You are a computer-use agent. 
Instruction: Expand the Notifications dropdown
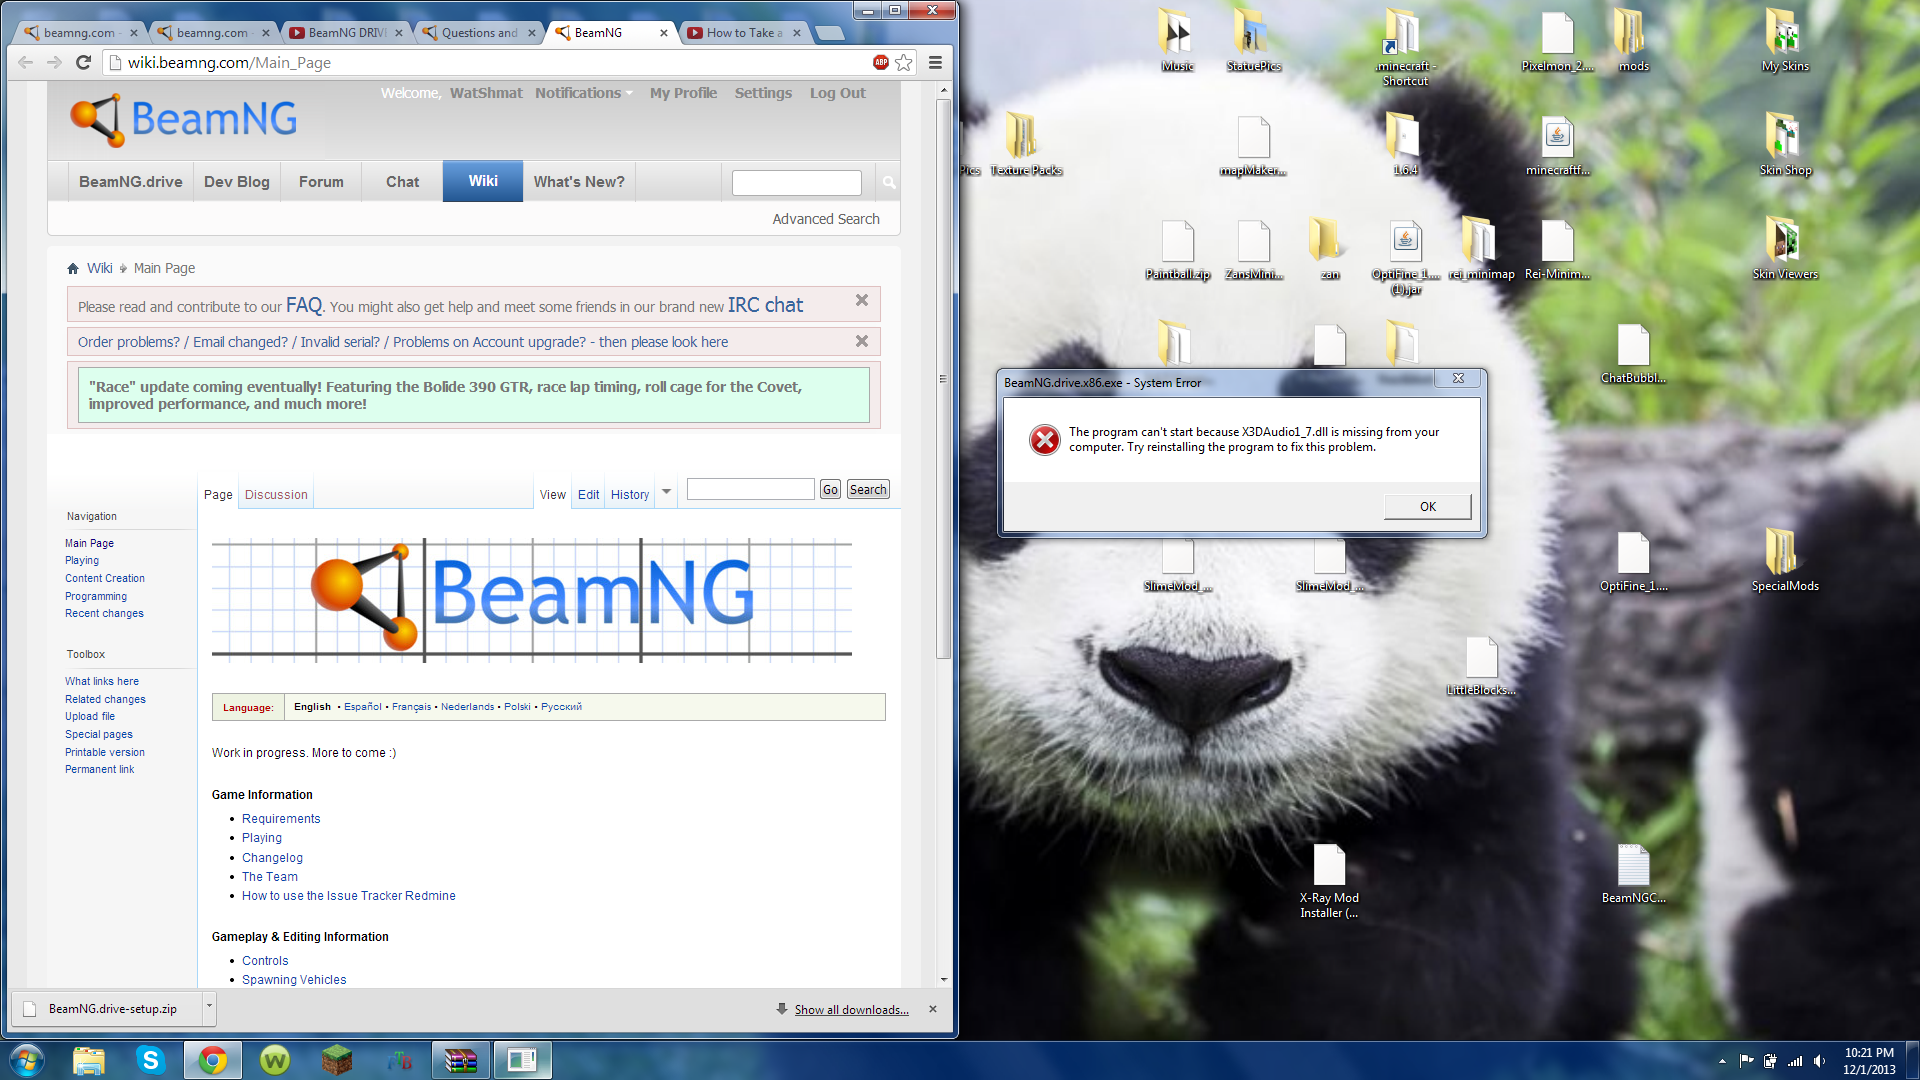(584, 93)
